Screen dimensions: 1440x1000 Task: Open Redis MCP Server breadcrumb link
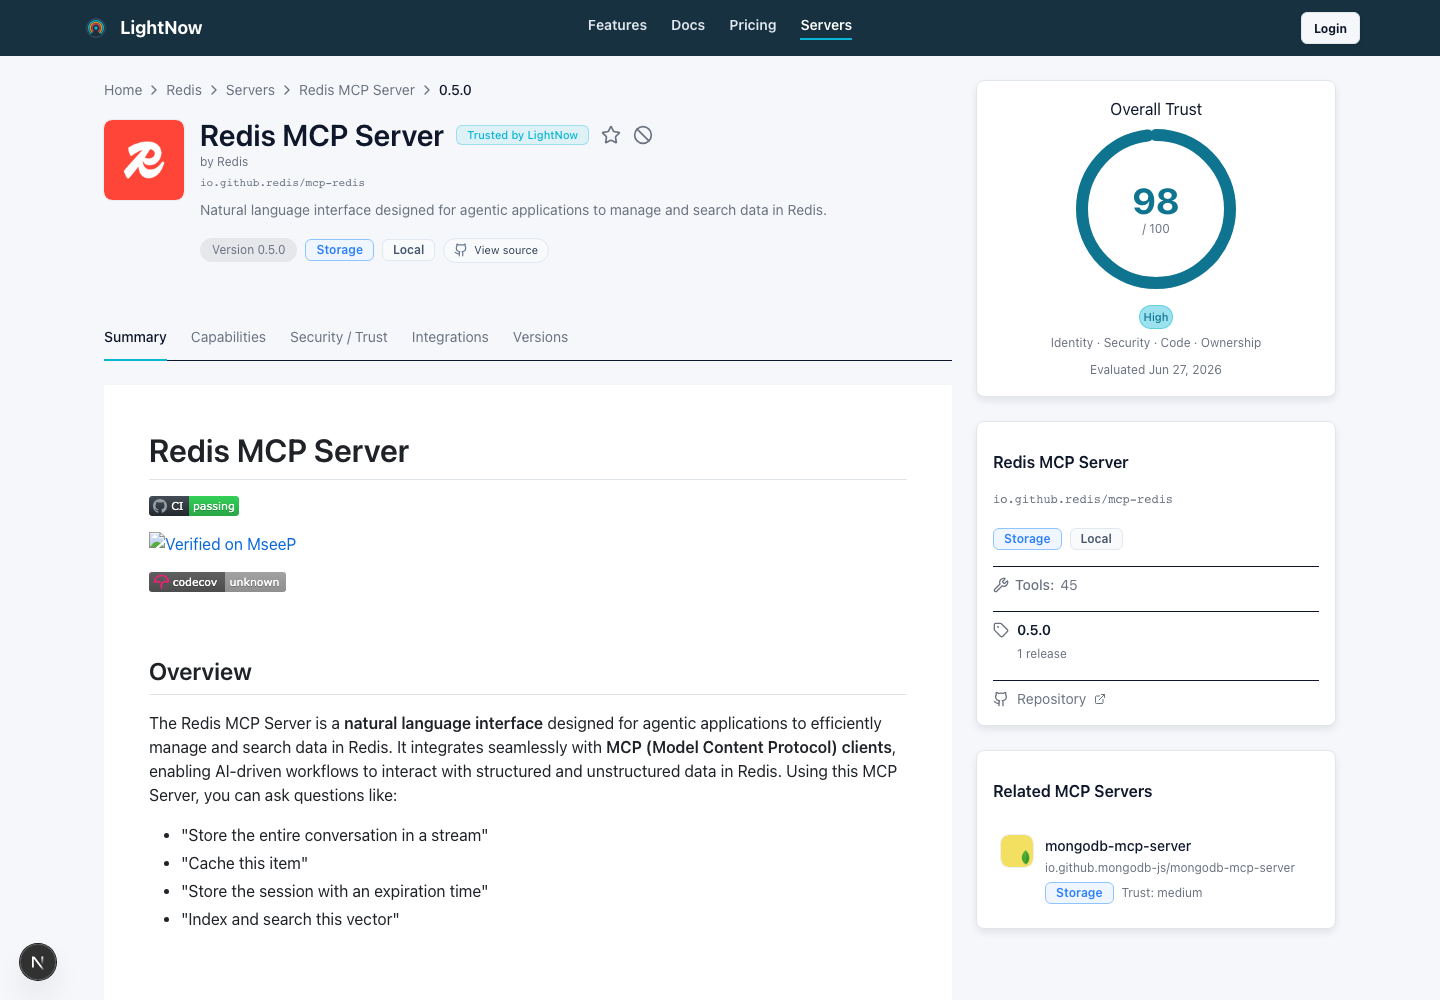(357, 90)
